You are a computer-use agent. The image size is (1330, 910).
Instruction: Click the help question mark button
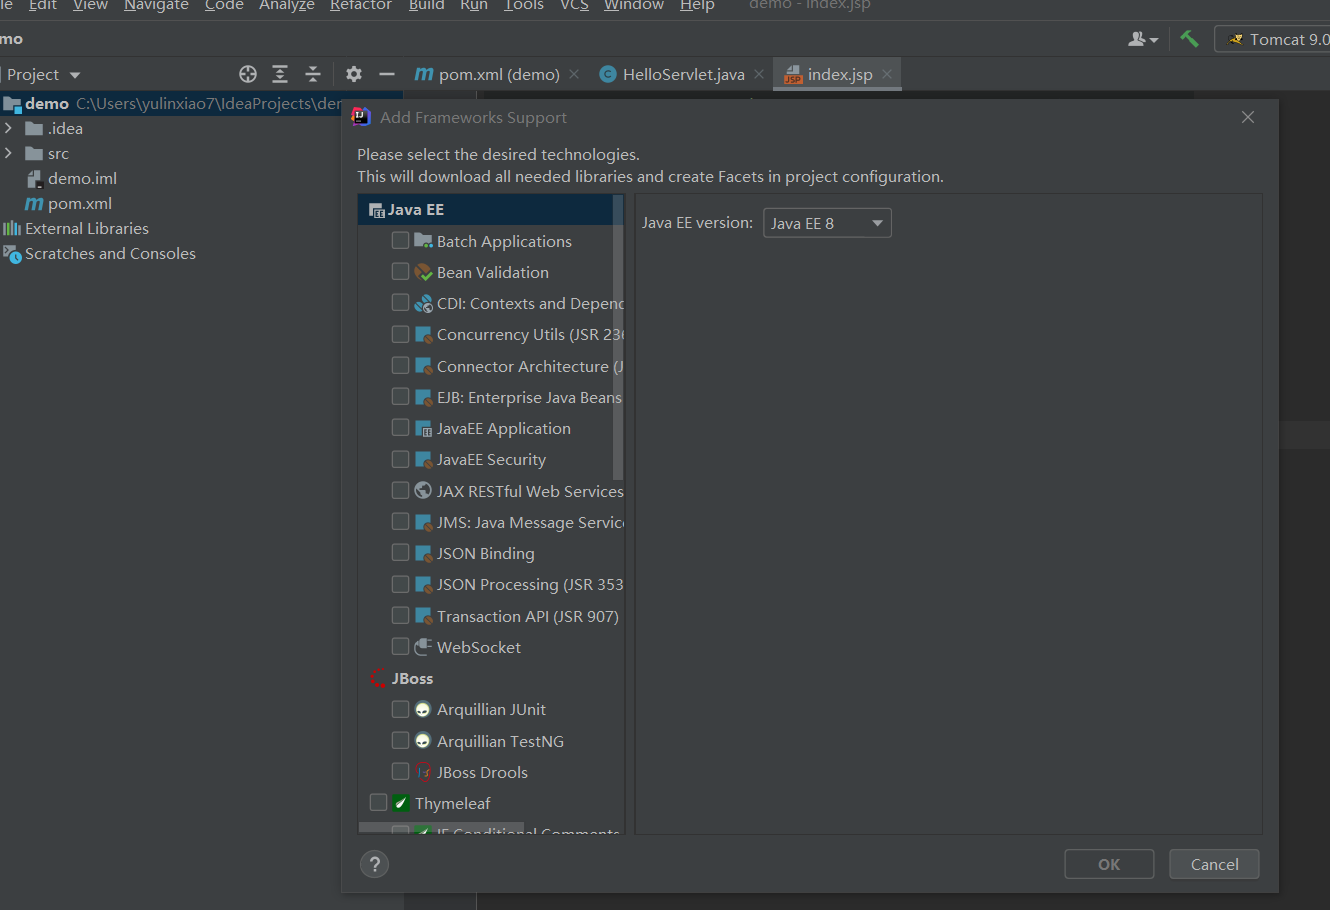(374, 864)
